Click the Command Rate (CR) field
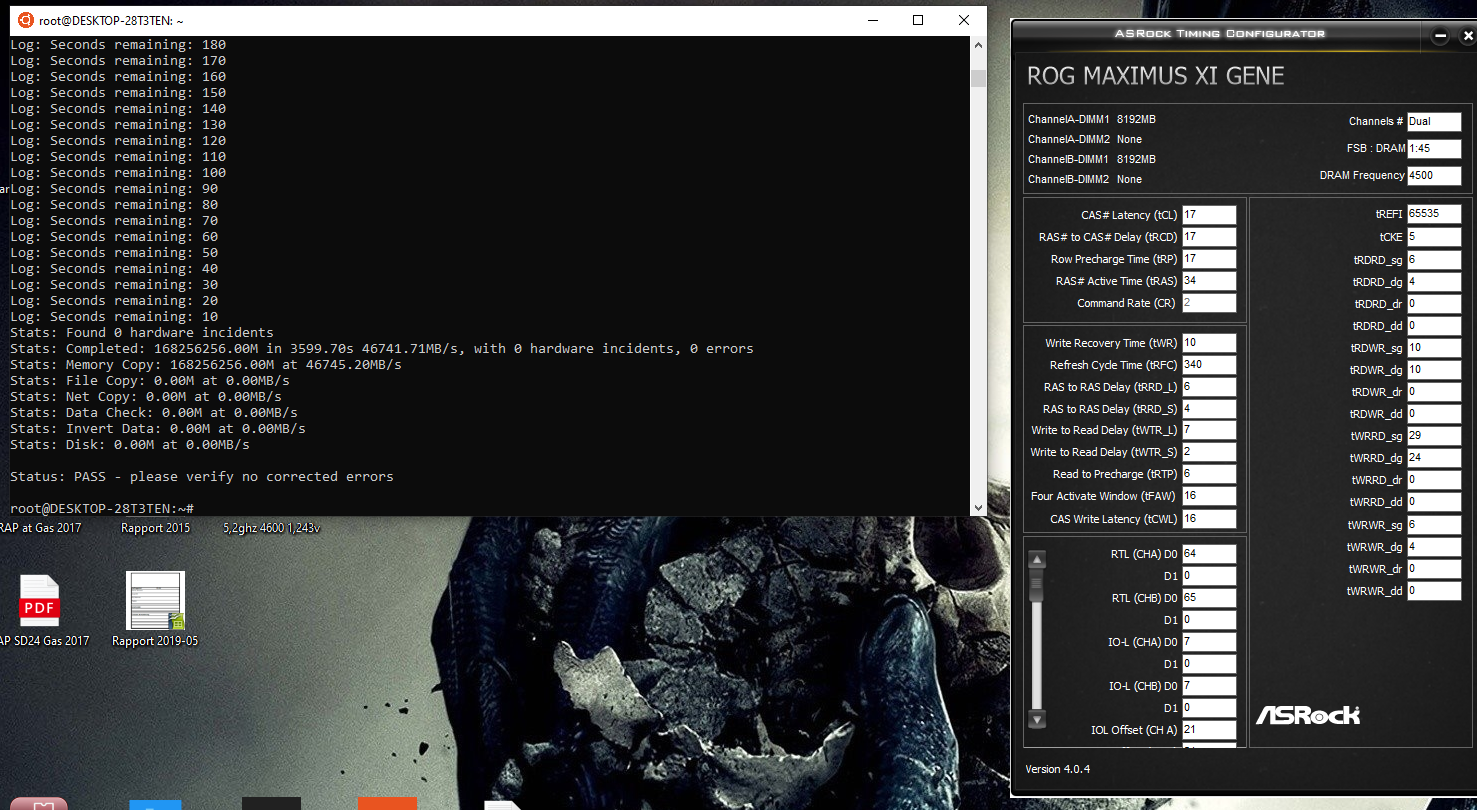The image size is (1477, 810). pyautogui.click(x=1209, y=303)
